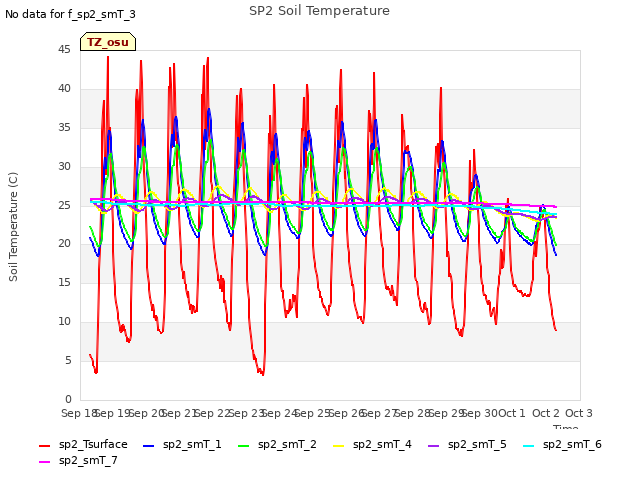Click the Sep 18 x-axis tick label

[x=79, y=413]
